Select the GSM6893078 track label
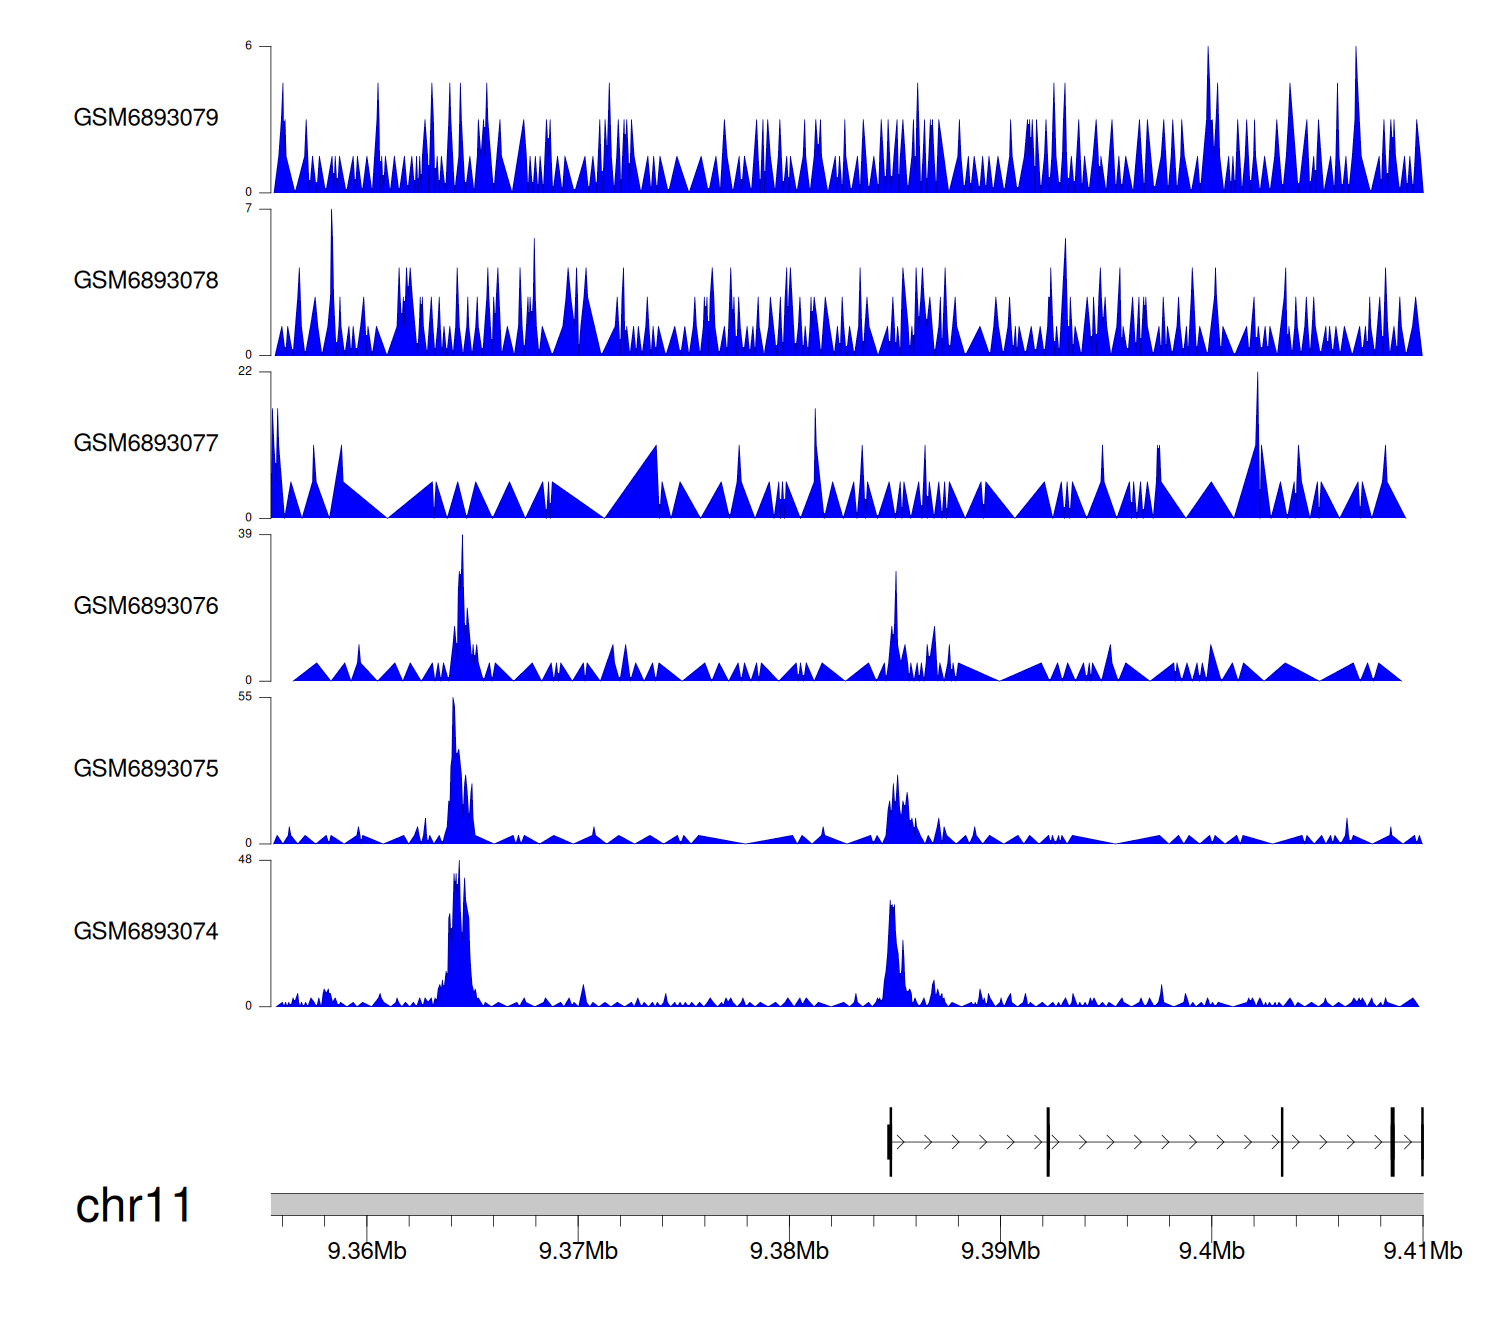Screen dimensions: 1500x1320 (x=146, y=281)
